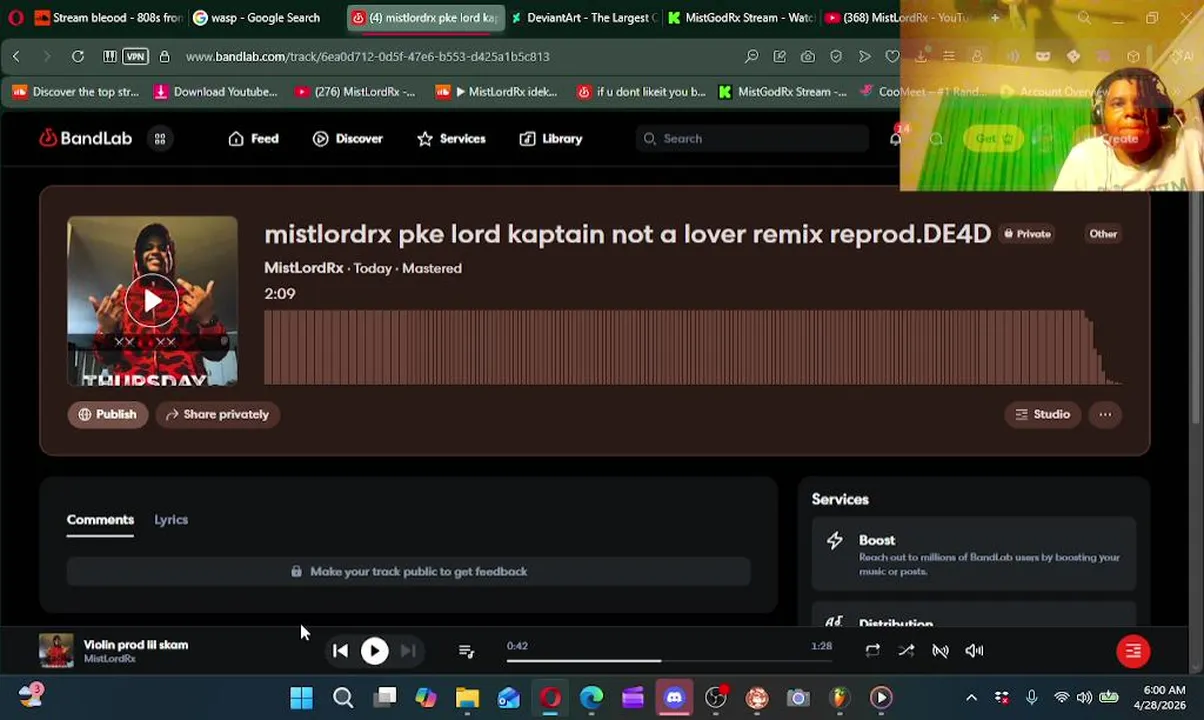The height and width of the screenshot is (720, 1204).
Task: Open the notifications bell
Action: (896, 138)
